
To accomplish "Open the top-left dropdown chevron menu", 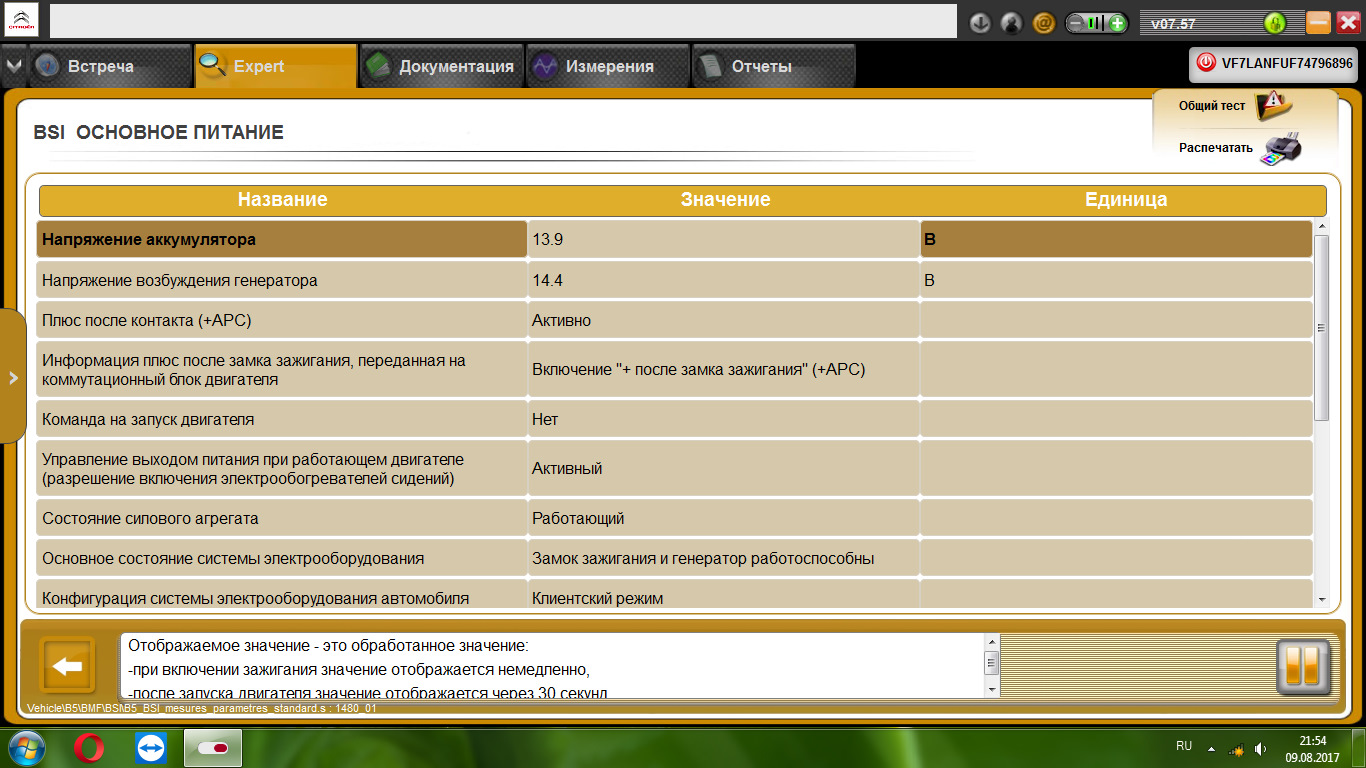I will tap(13, 66).
